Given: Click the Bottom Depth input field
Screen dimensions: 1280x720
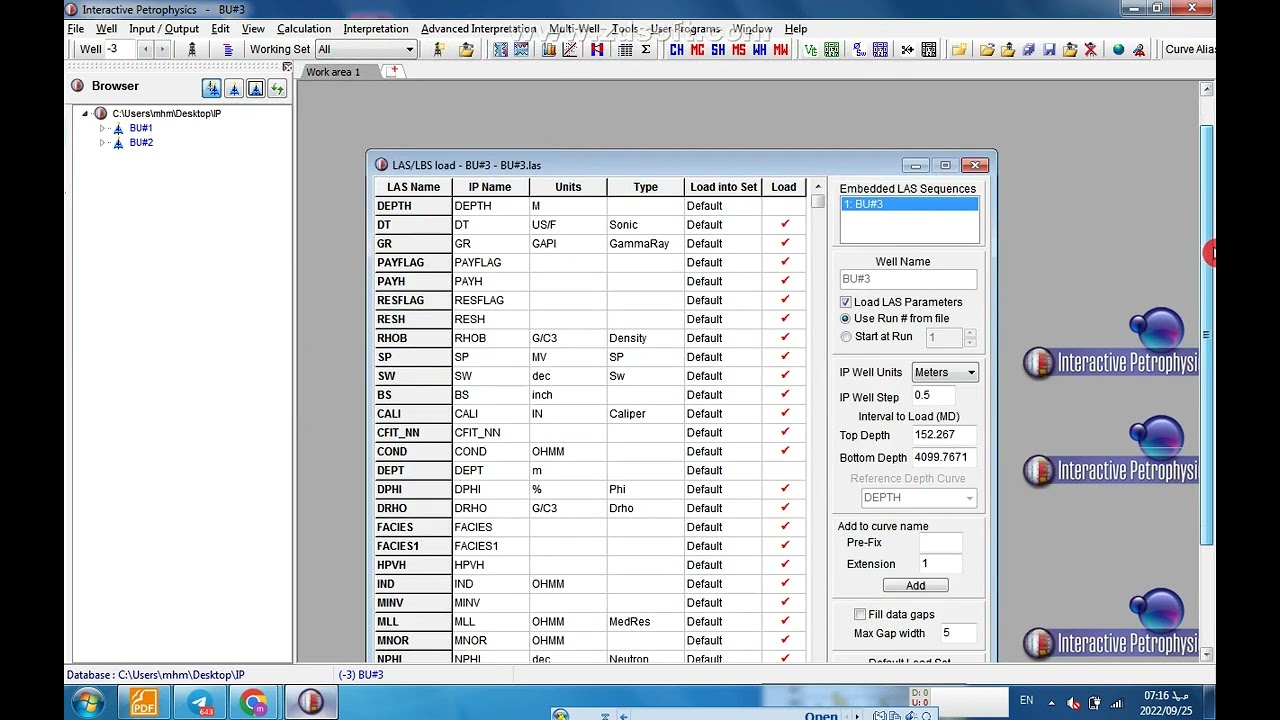Looking at the screenshot, I should pyautogui.click(x=944, y=457).
